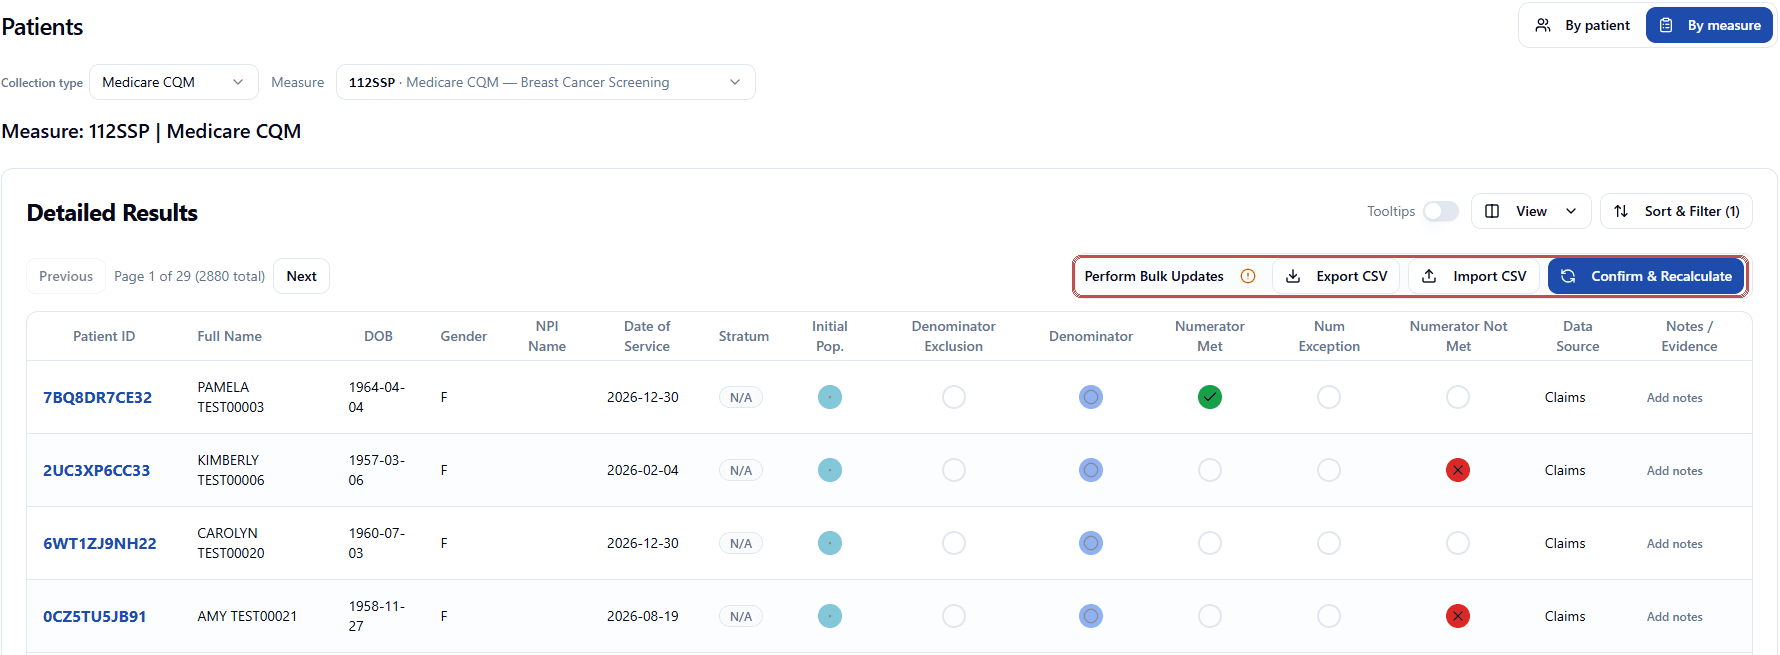The image size is (1780, 655).
Task: Go to Next page of results
Action: point(301,276)
